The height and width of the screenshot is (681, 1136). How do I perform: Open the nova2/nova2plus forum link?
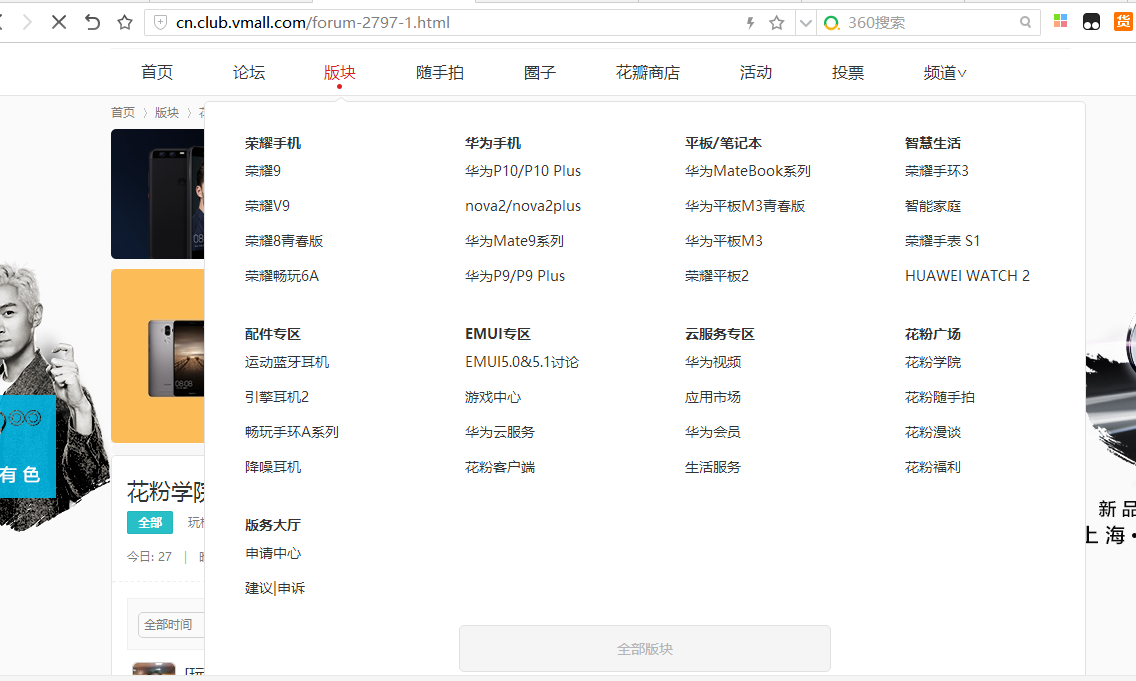tap(523, 206)
